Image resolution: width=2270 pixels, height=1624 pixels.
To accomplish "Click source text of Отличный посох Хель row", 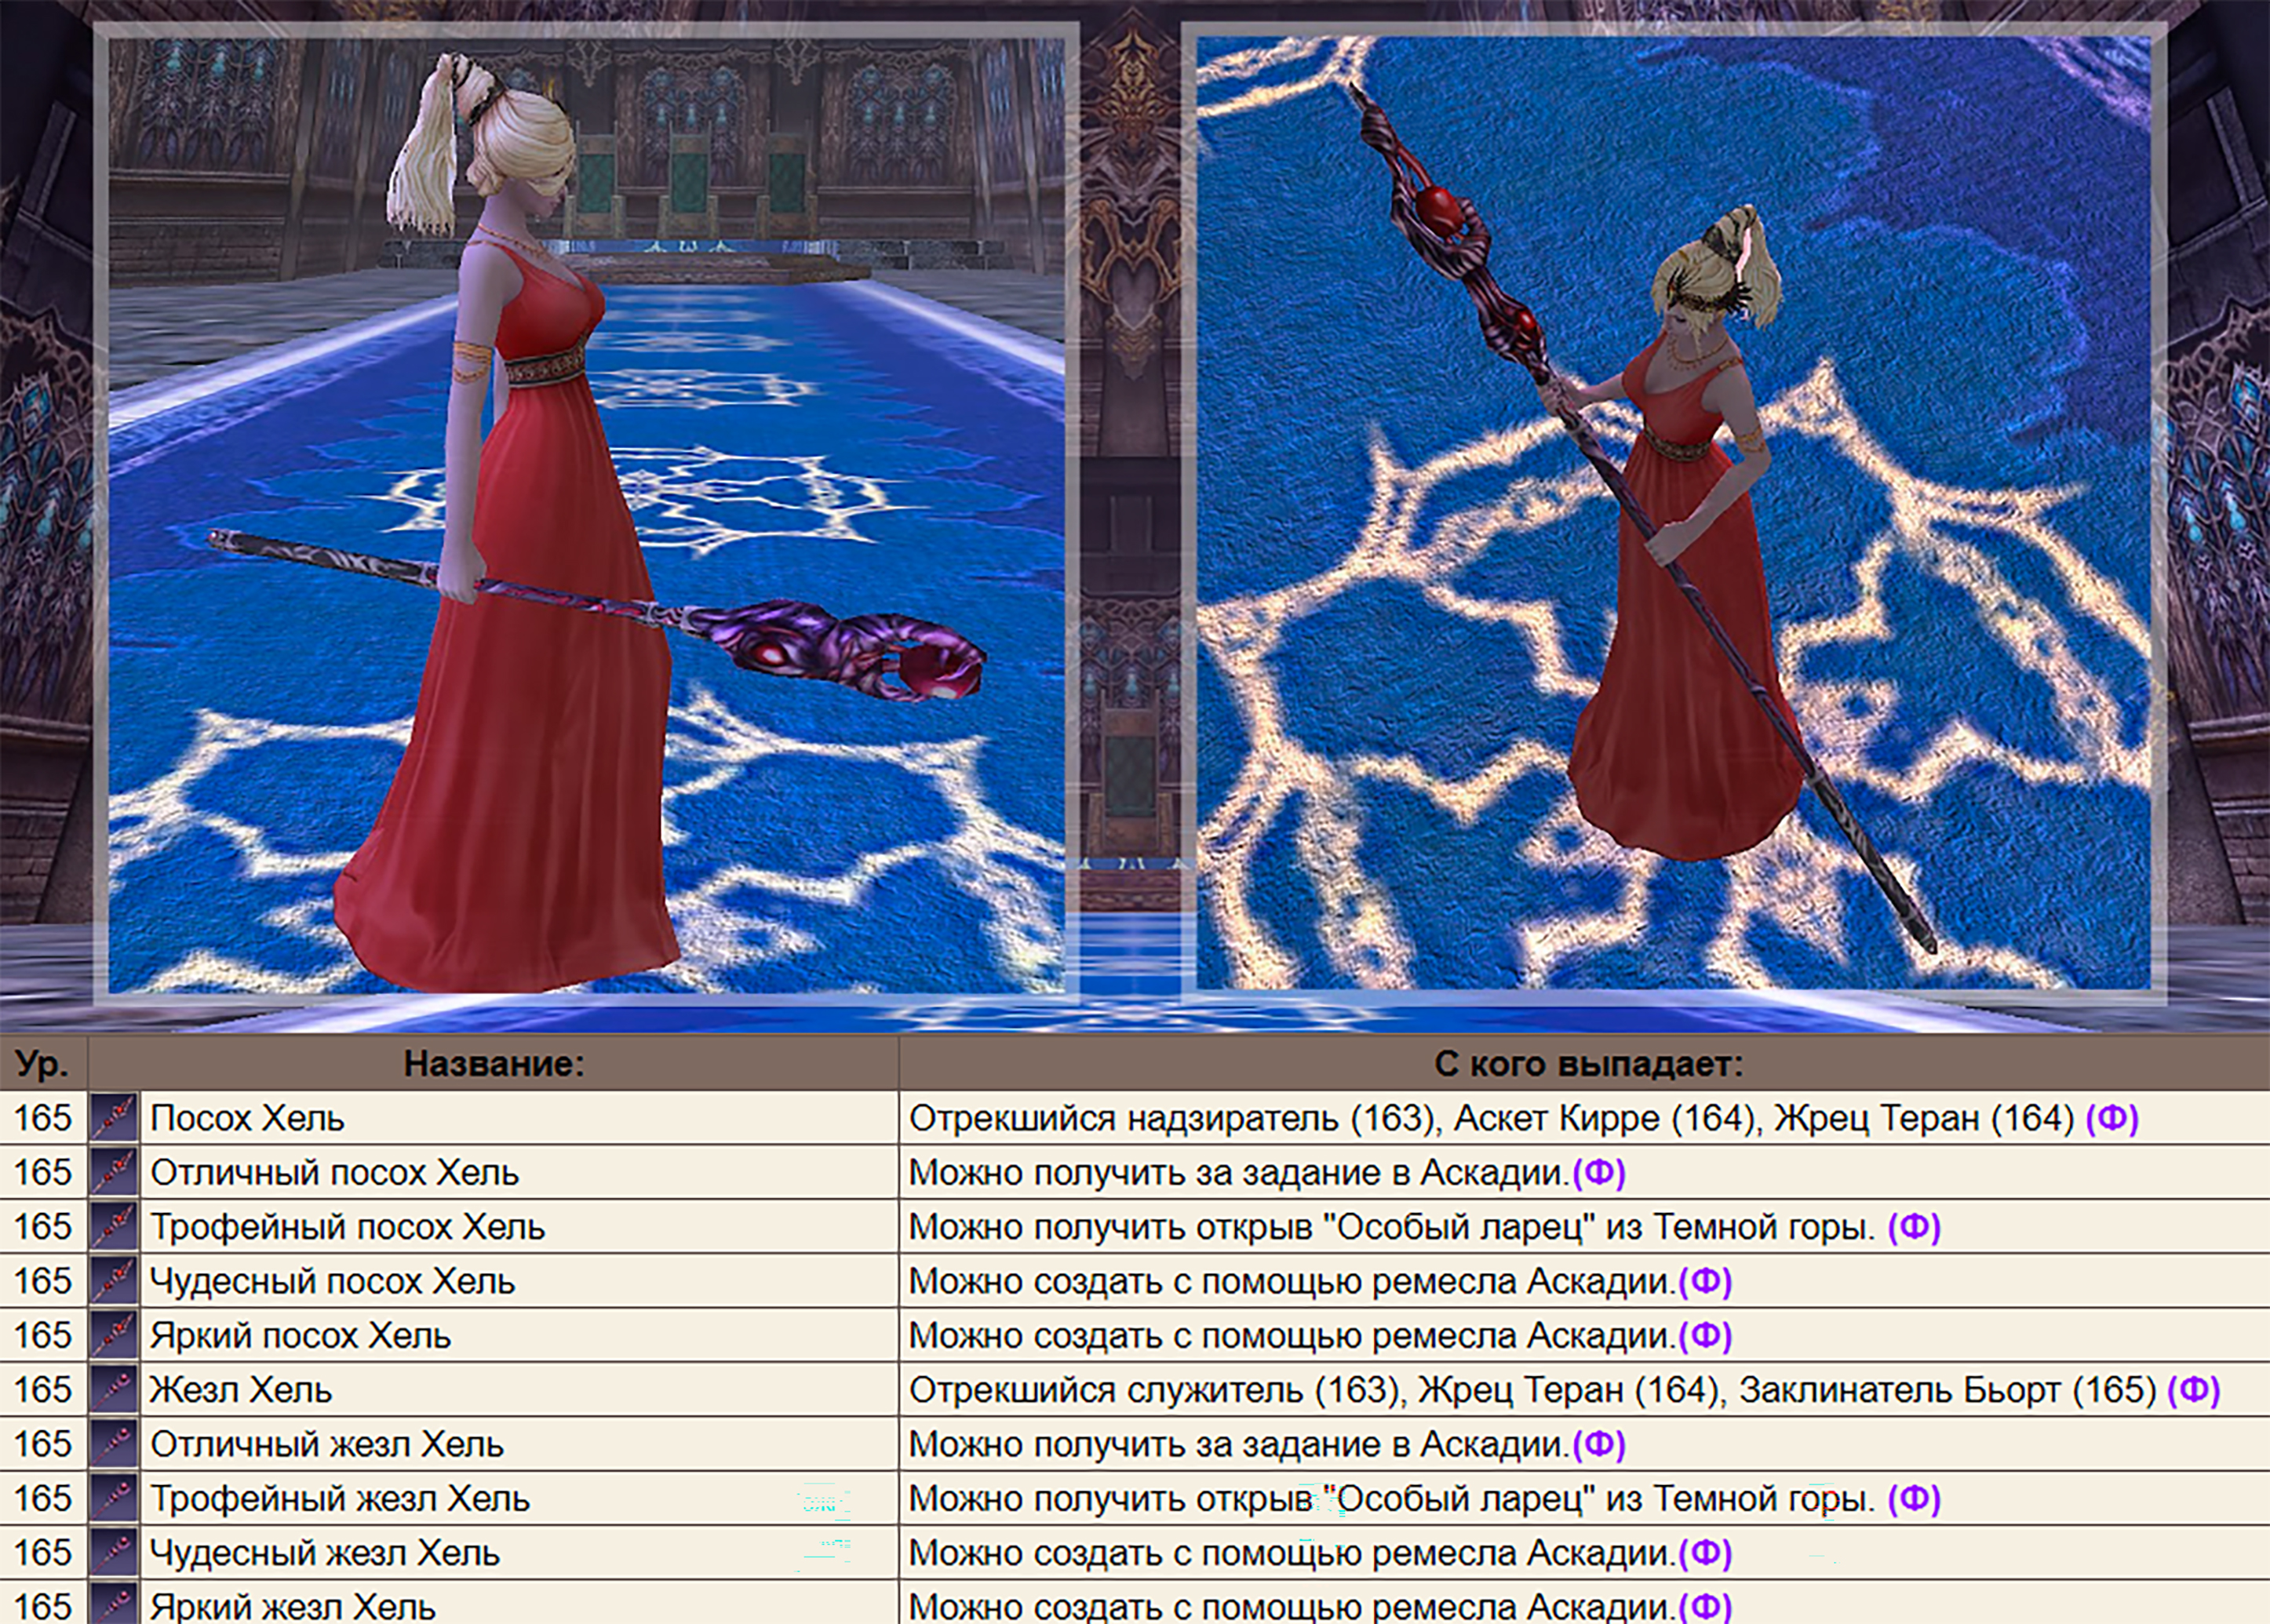I will [x=1239, y=1172].
